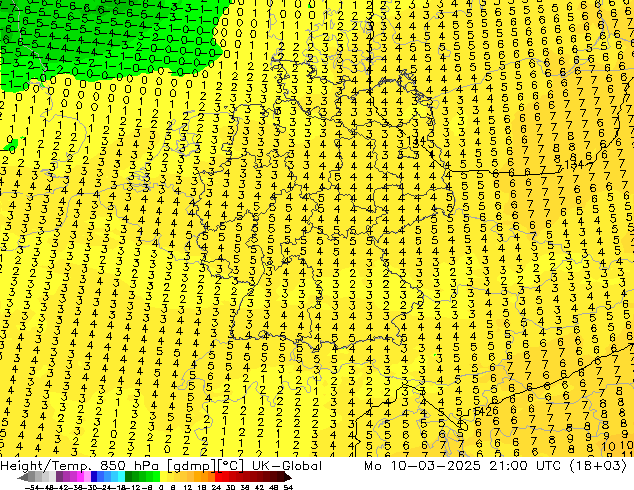Click the '0' legend value
Viewport: 634px width, 490px height.
161,488
